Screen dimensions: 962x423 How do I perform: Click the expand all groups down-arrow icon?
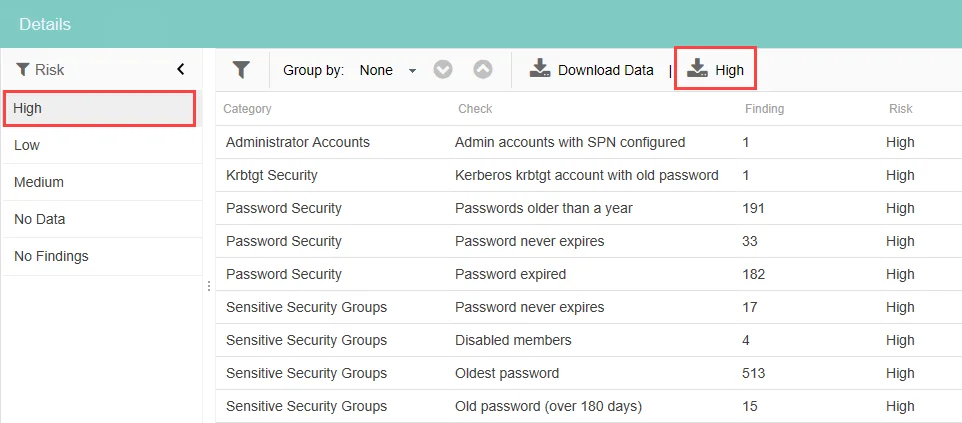click(443, 70)
